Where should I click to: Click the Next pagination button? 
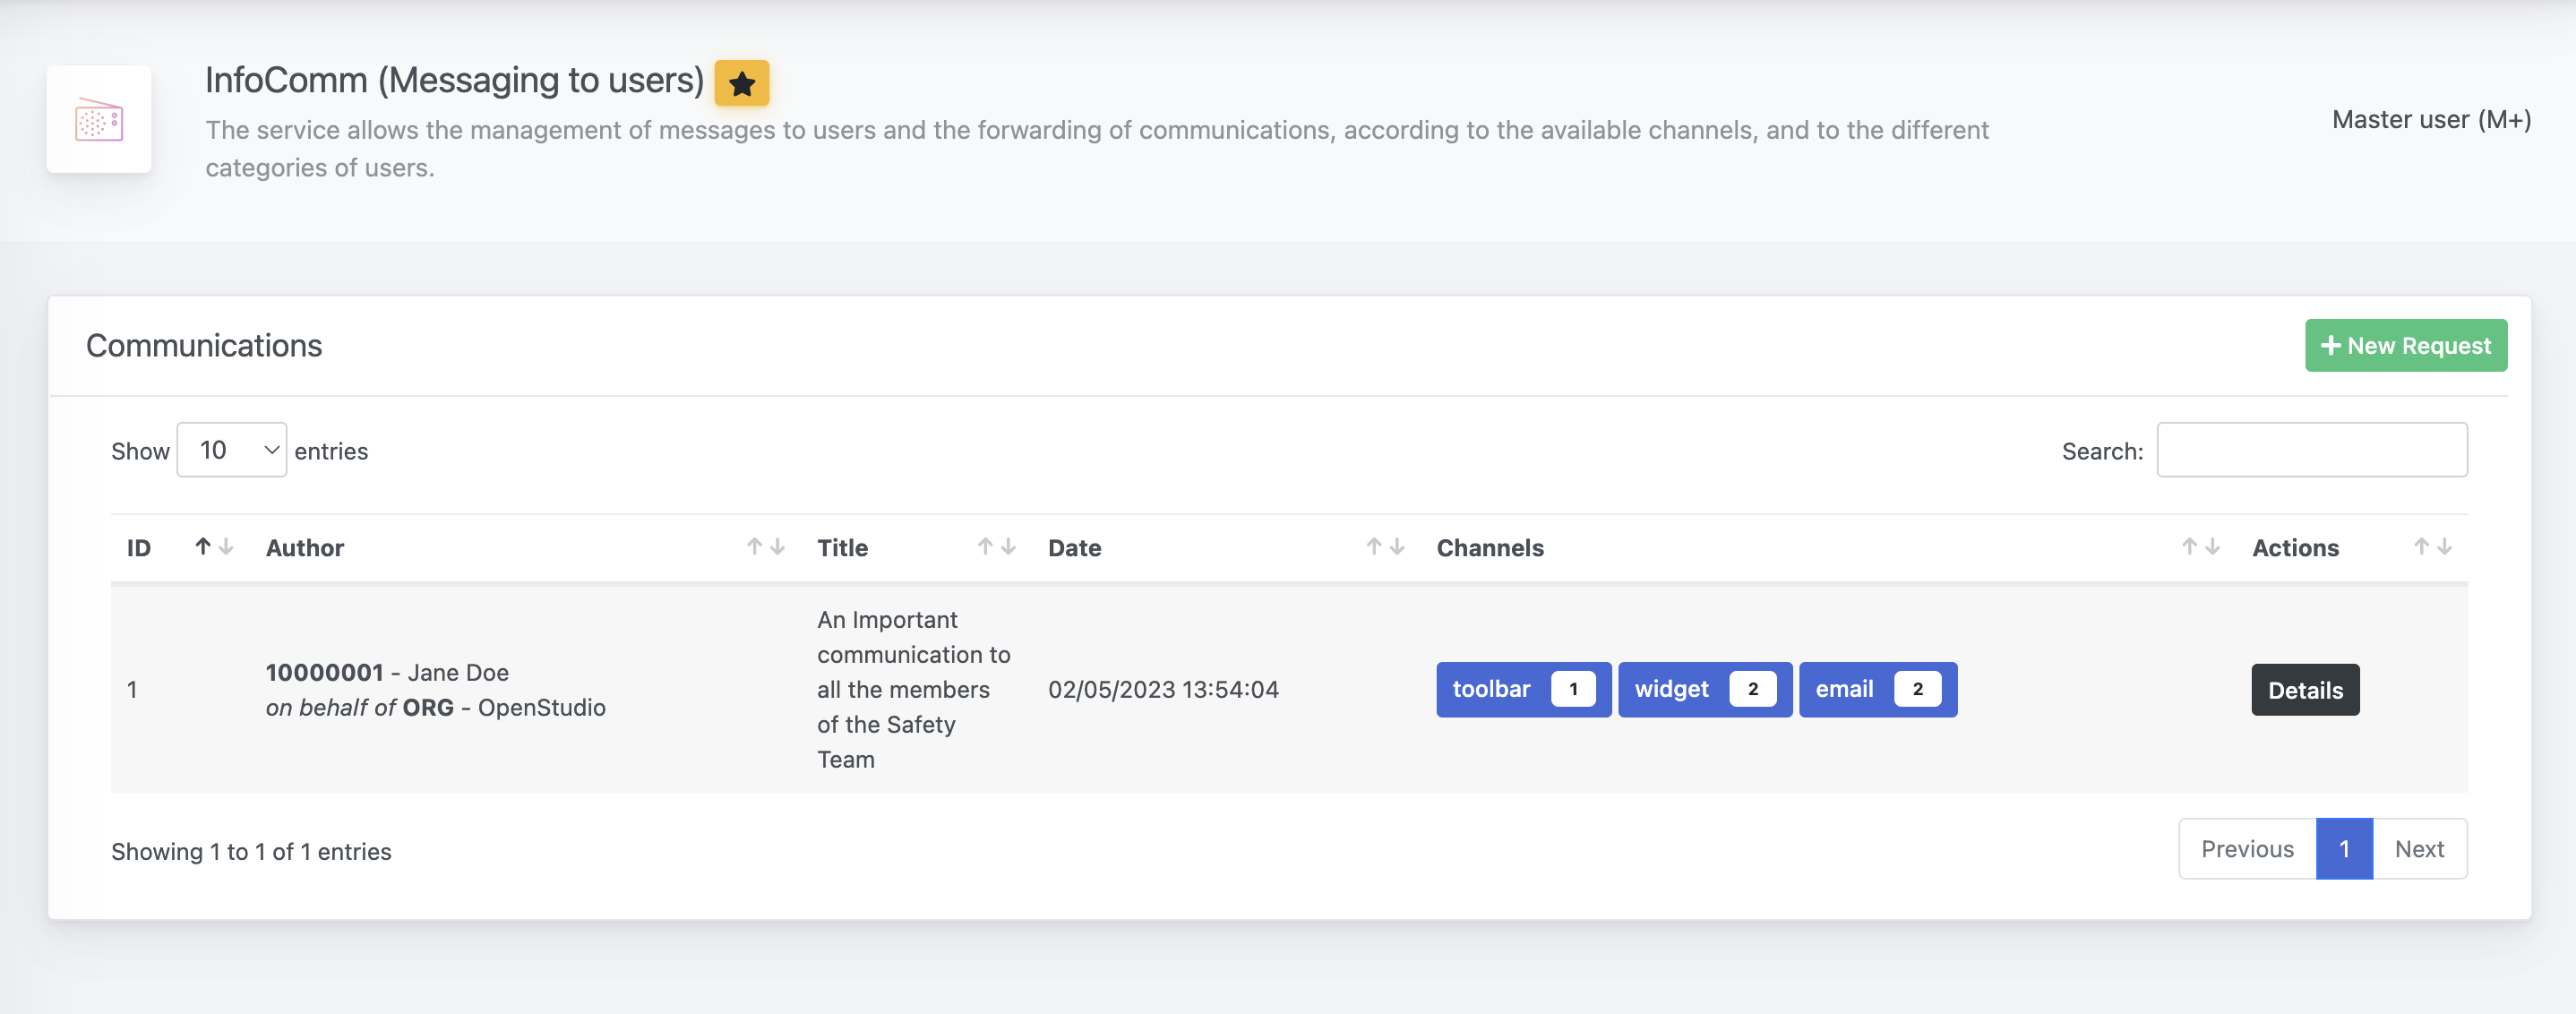[x=2420, y=848]
